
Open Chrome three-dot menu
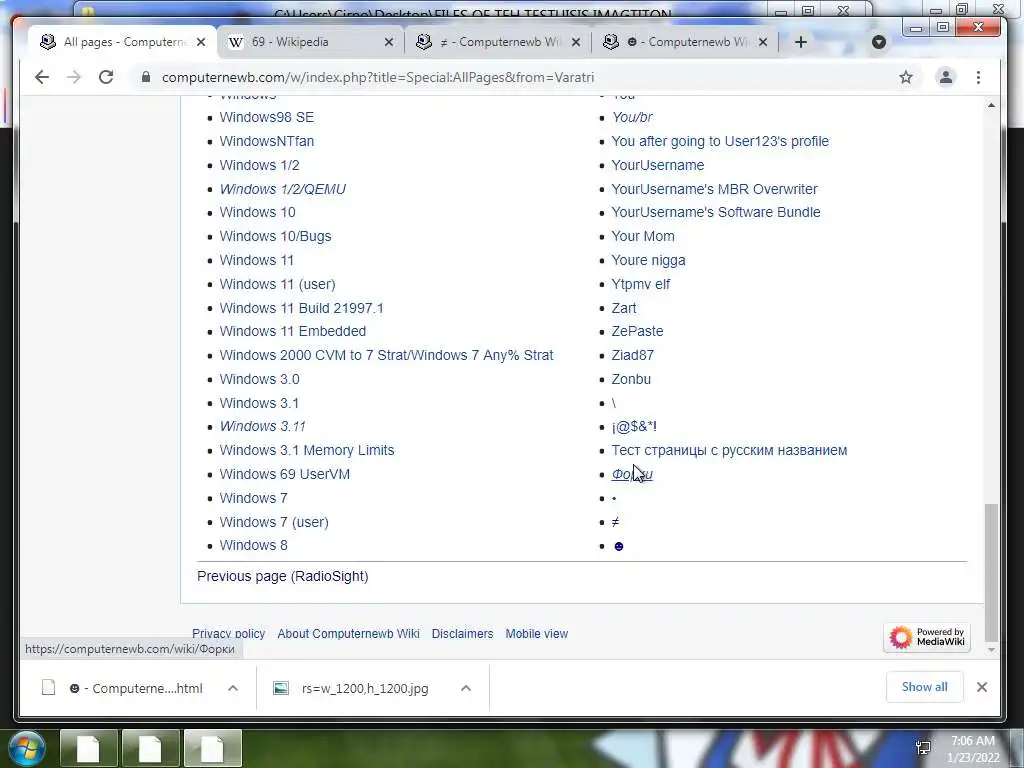pyautogui.click(x=978, y=77)
